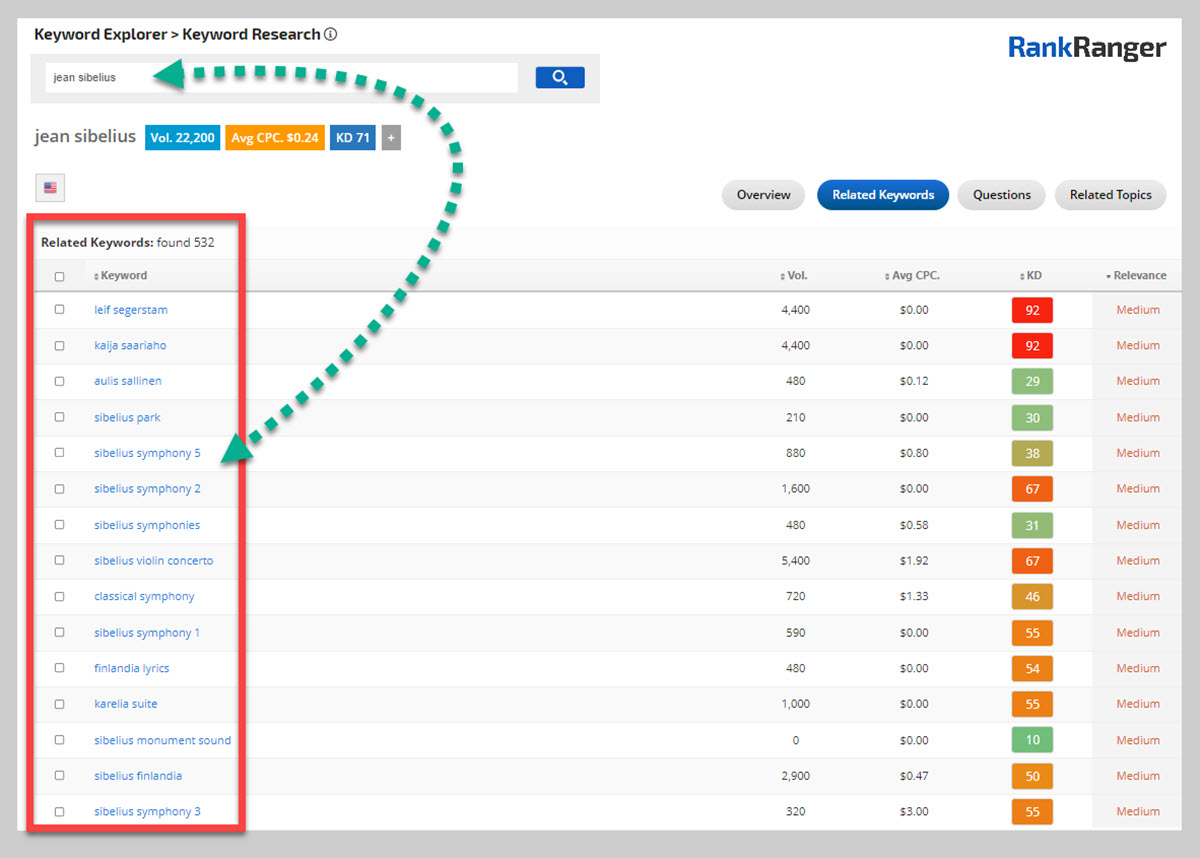Open the leif segerstam keyword link

(131, 310)
